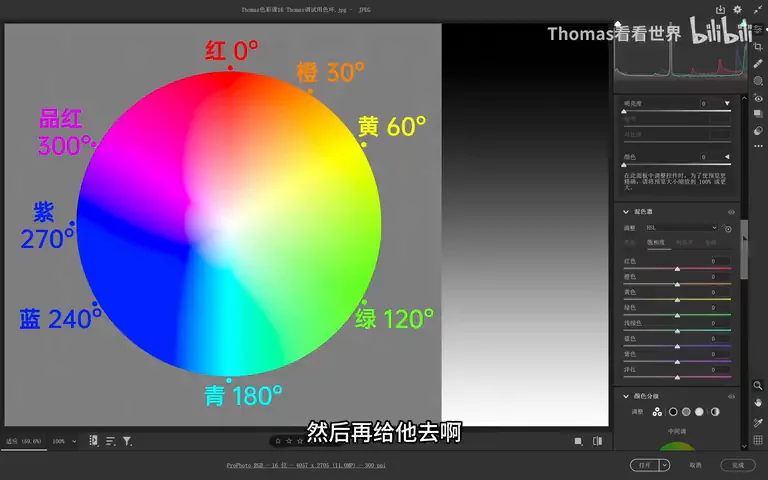Toggle Color Grading panel visibility eye
The width and height of the screenshot is (768, 480).
pyautogui.click(x=731, y=396)
